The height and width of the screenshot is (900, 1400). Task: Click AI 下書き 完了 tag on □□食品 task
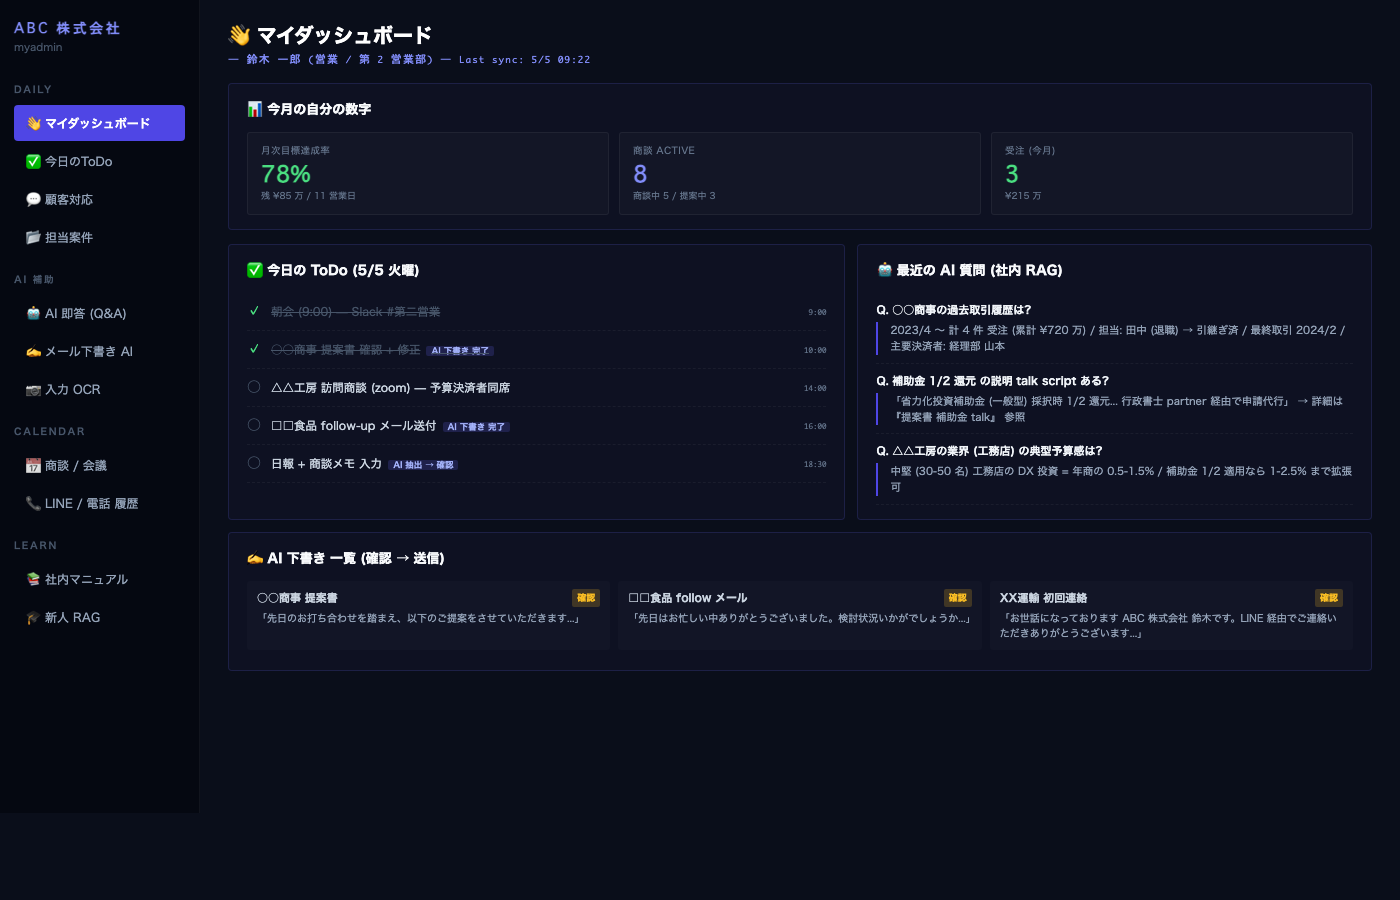(476, 427)
